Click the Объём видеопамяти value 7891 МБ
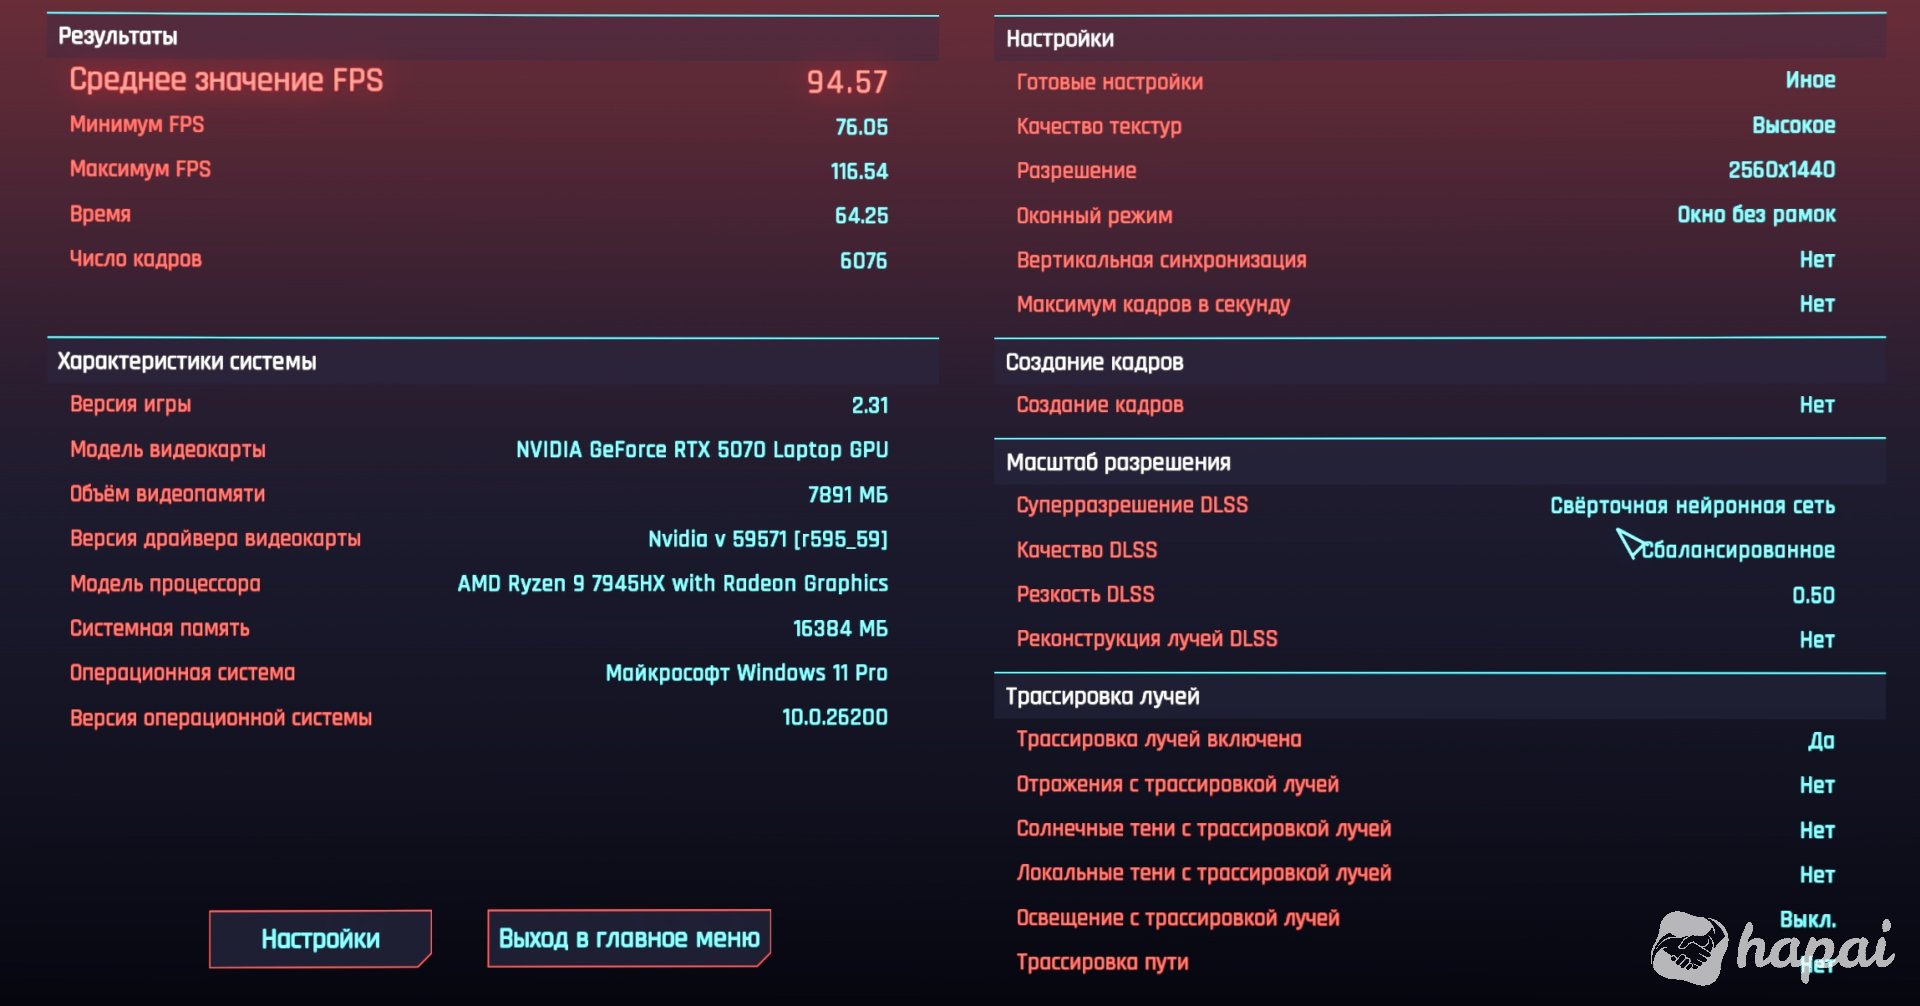 point(847,495)
